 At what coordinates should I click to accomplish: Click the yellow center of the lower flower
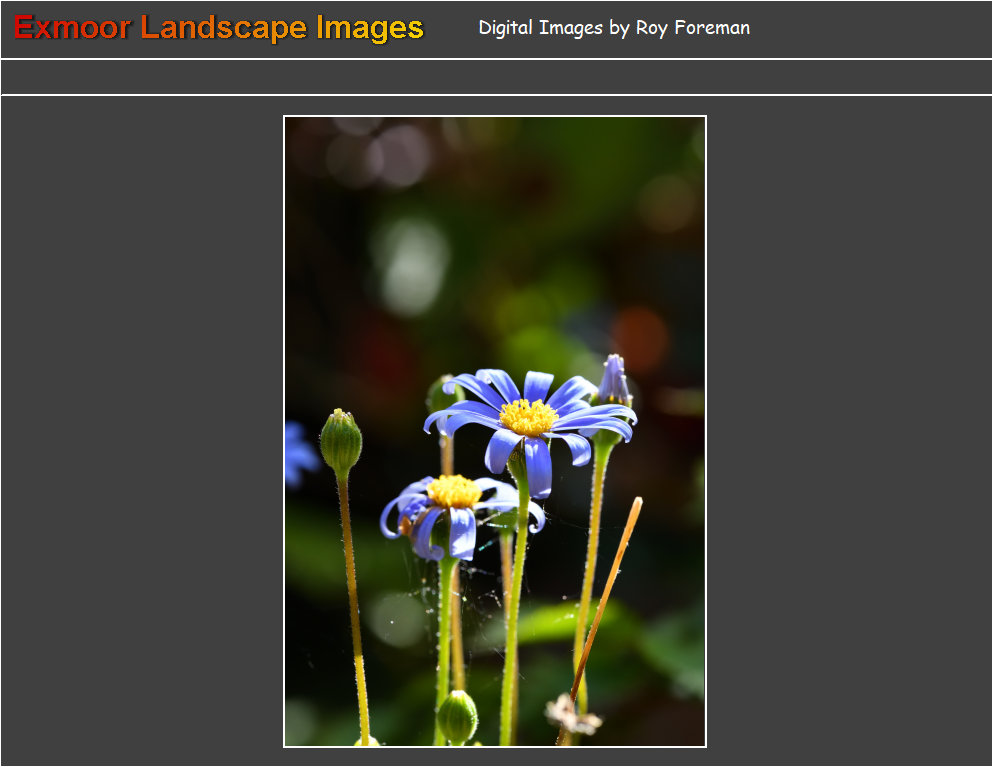pyautogui.click(x=455, y=491)
